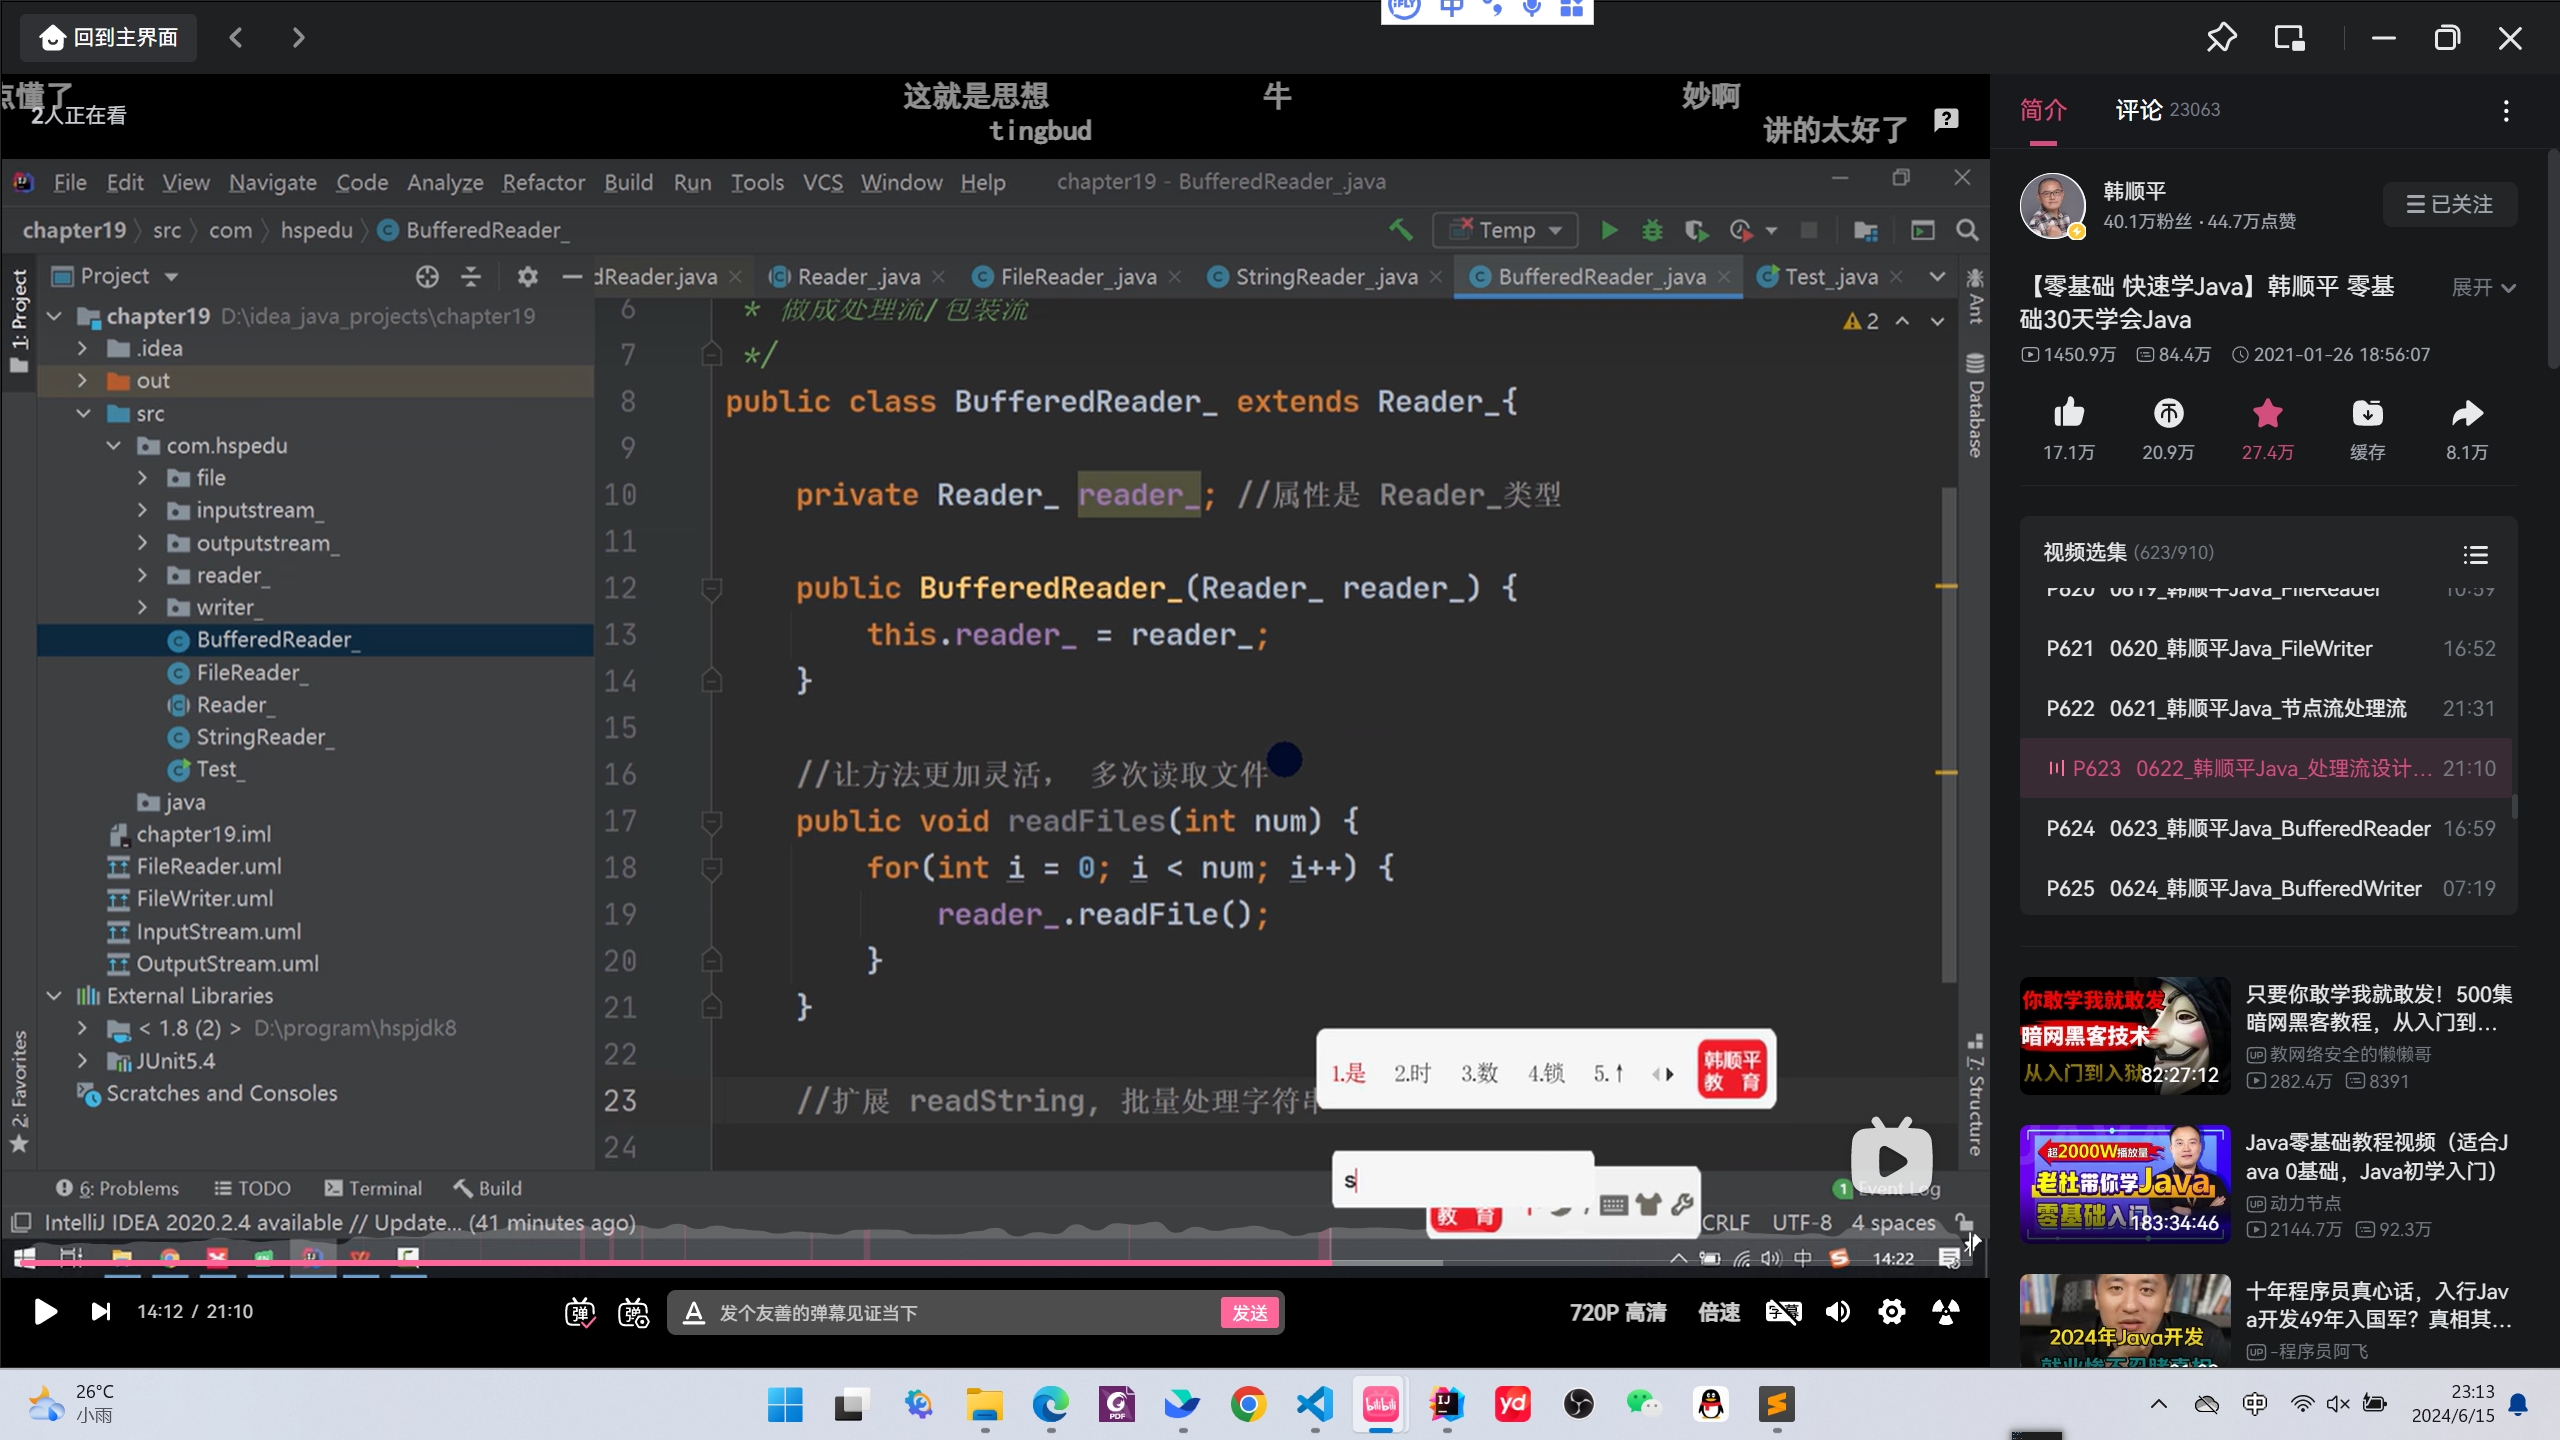
Task: Click the 已关注 follow button
Action: [2449, 204]
